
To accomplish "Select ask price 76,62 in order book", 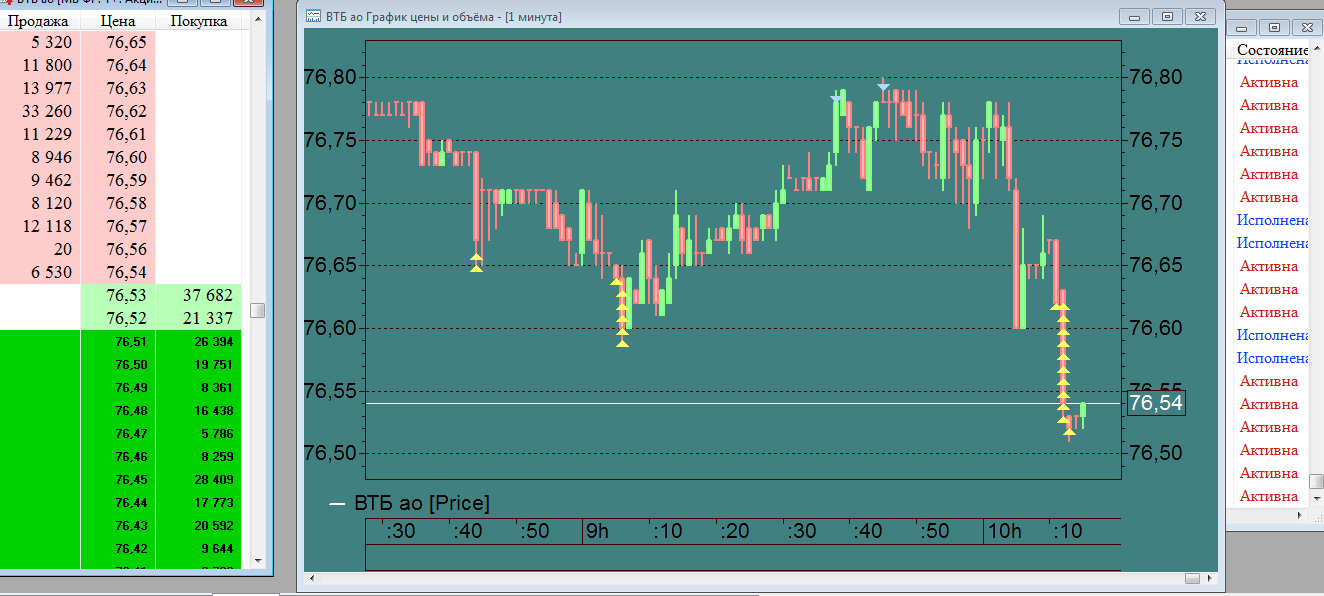I will [x=126, y=111].
